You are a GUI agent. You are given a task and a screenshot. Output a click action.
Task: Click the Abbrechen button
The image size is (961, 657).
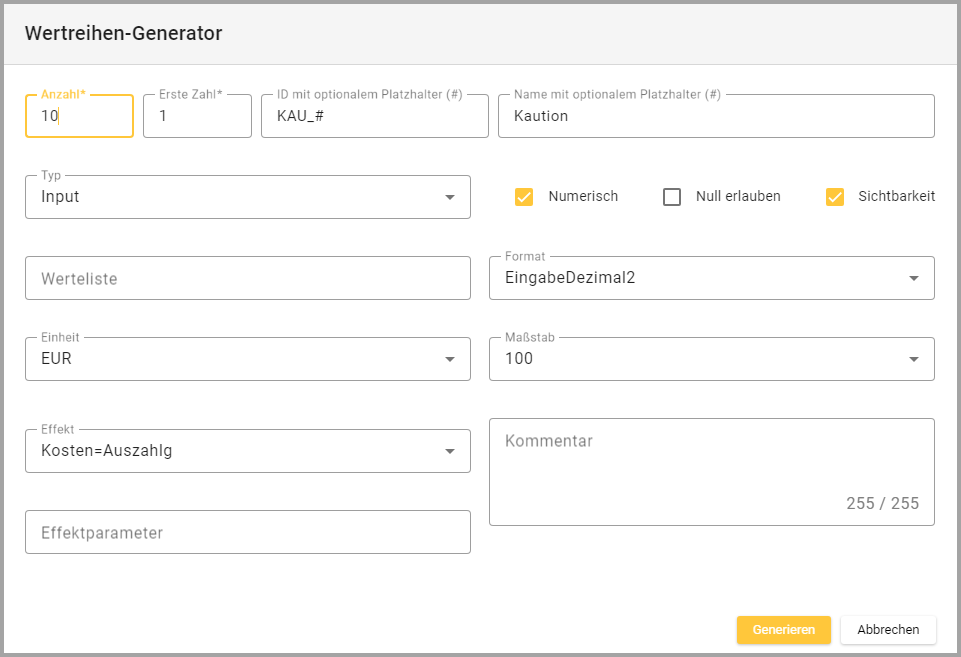888,629
